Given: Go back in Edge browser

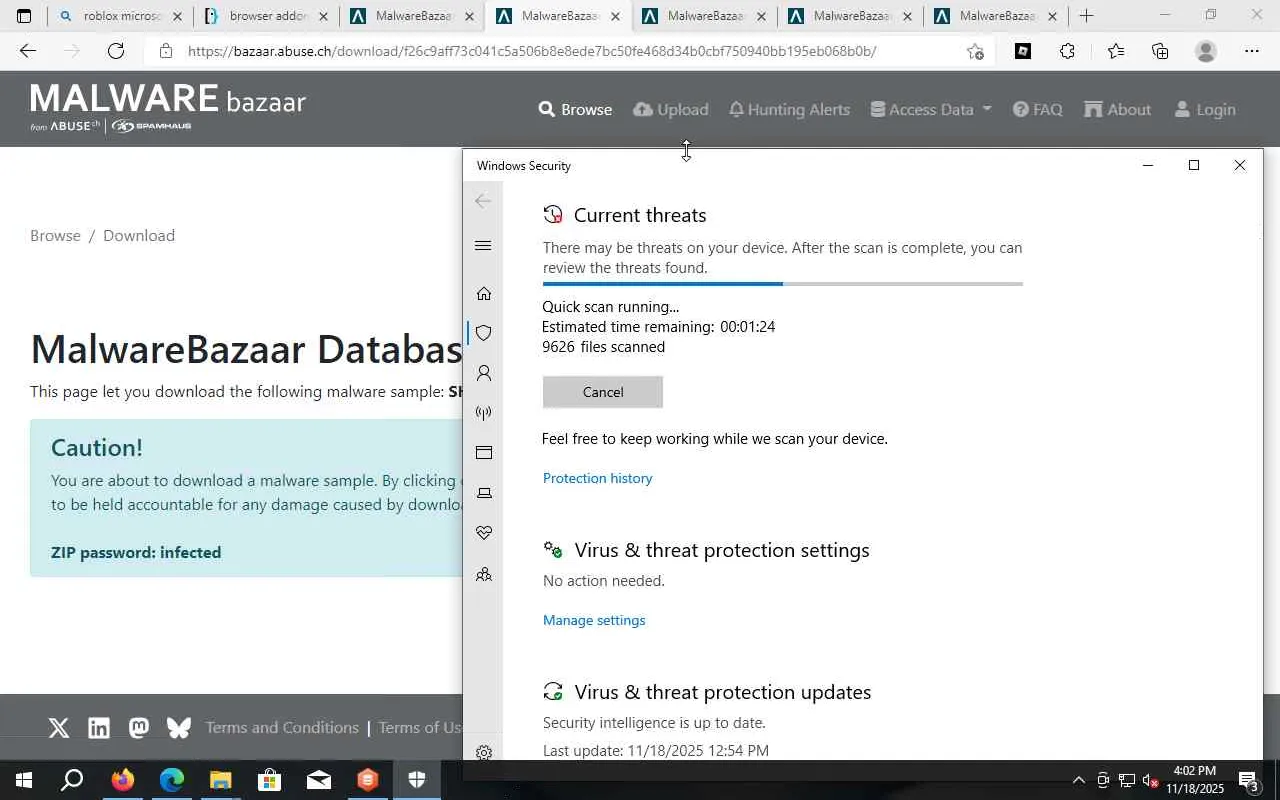Looking at the screenshot, I should [x=27, y=51].
